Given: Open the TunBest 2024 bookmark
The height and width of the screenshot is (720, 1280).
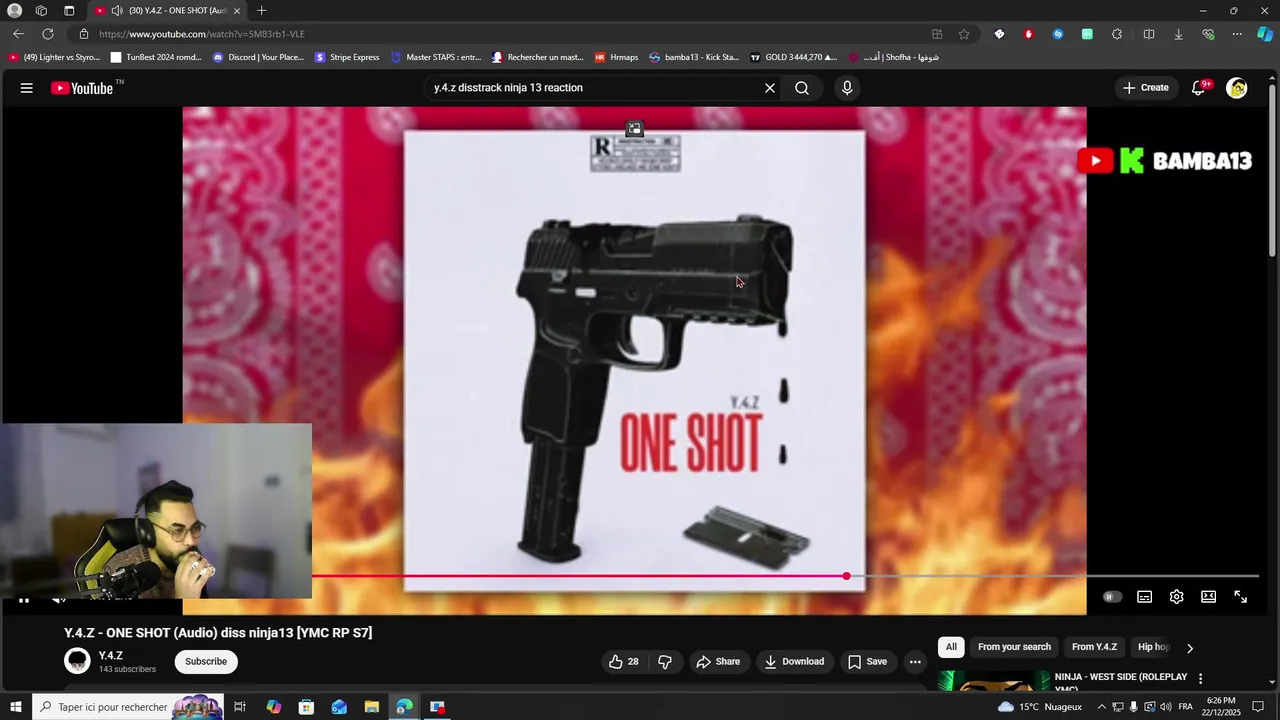Looking at the screenshot, I should (x=156, y=57).
